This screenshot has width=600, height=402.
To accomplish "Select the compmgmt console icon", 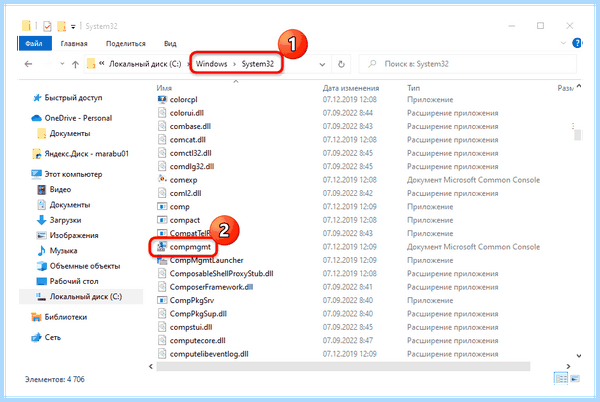I will [x=162, y=247].
